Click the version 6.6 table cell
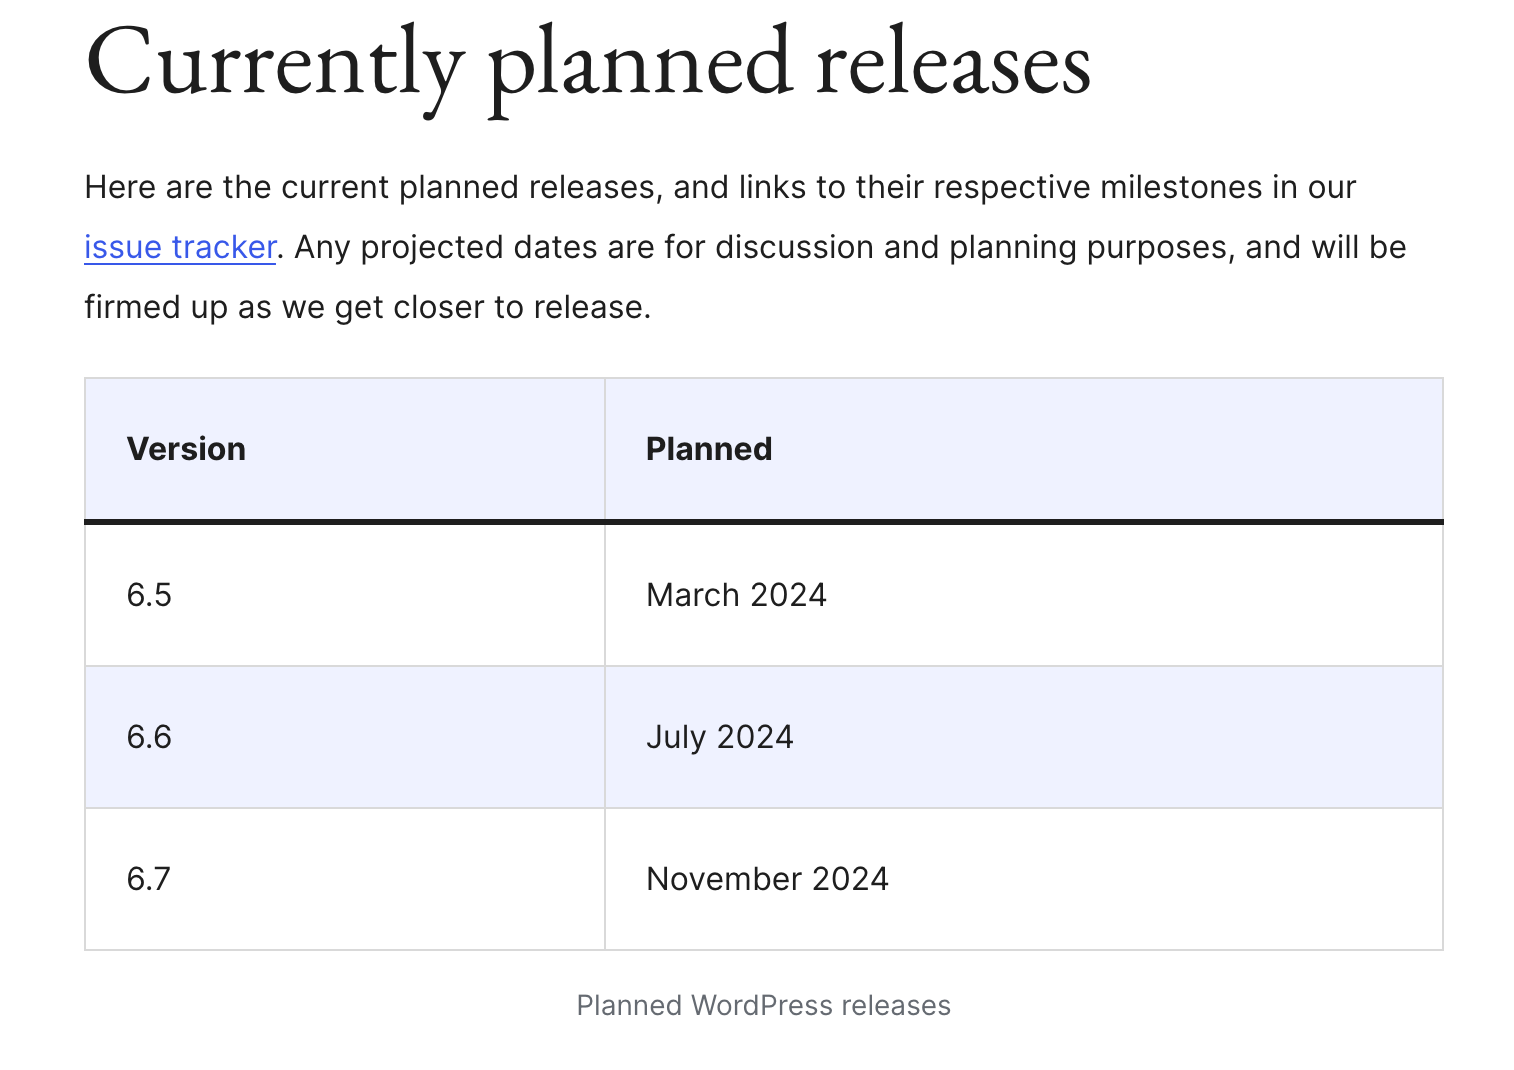Screen dimensions: 1514x1070 point(149,737)
